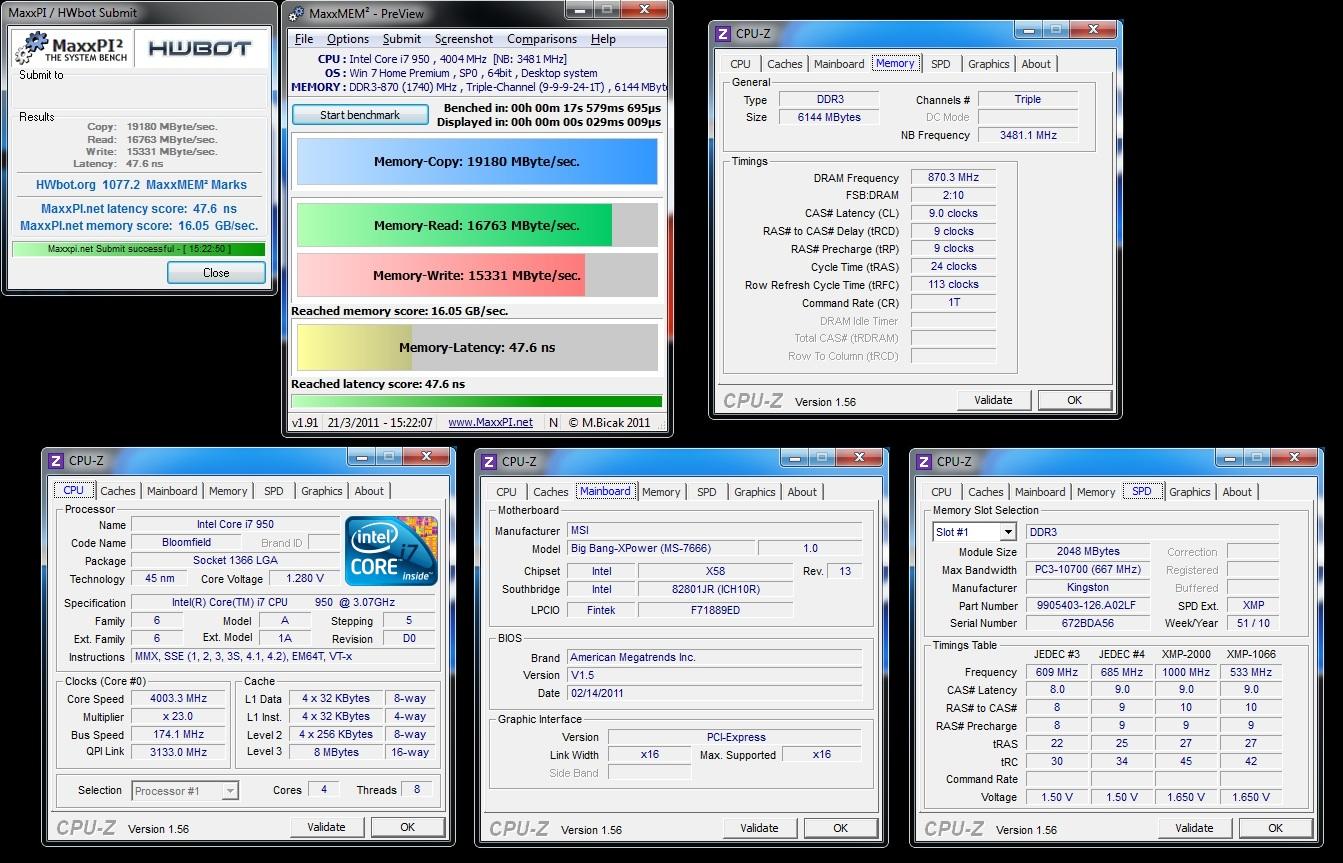Click the Core Voltage 1.280 V field
The height and width of the screenshot is (863, 1343).
tap(303, 578)
